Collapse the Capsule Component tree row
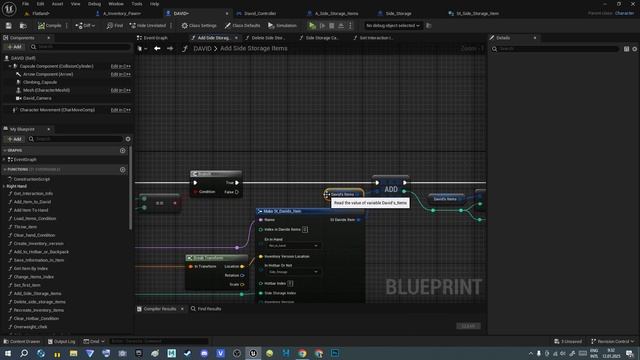 tap(10, 66)
